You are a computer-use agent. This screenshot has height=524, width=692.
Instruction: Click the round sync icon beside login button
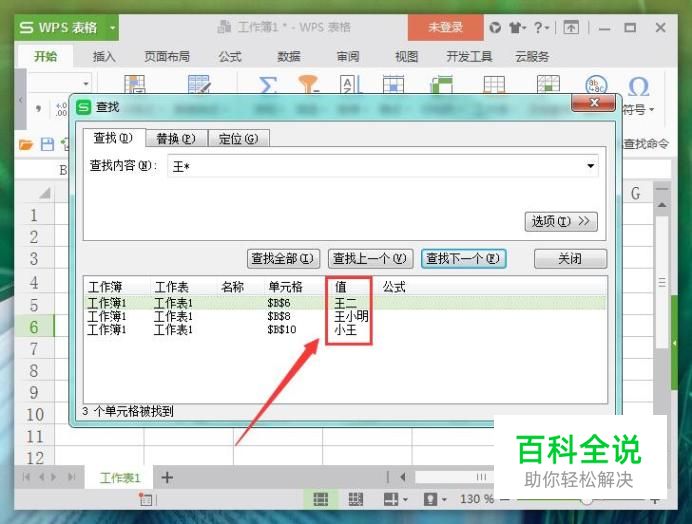495,28
